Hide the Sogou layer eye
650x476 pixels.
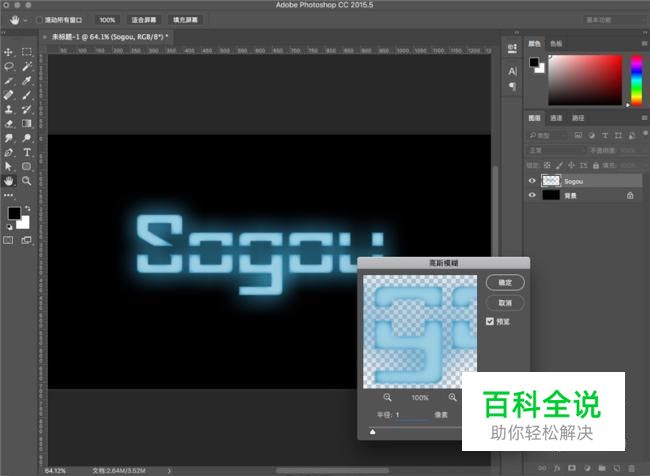coord(532,181)
